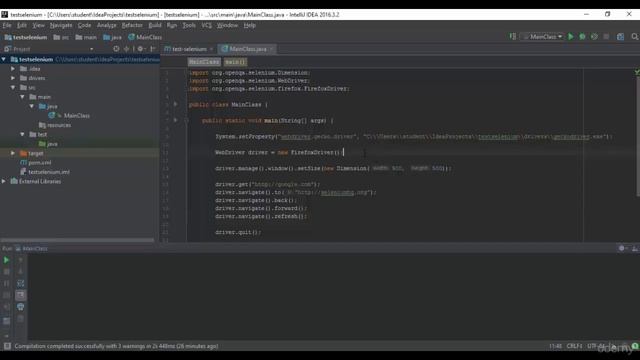
Task: Toggle scroll to end in Run console
Action: [21, 295]
